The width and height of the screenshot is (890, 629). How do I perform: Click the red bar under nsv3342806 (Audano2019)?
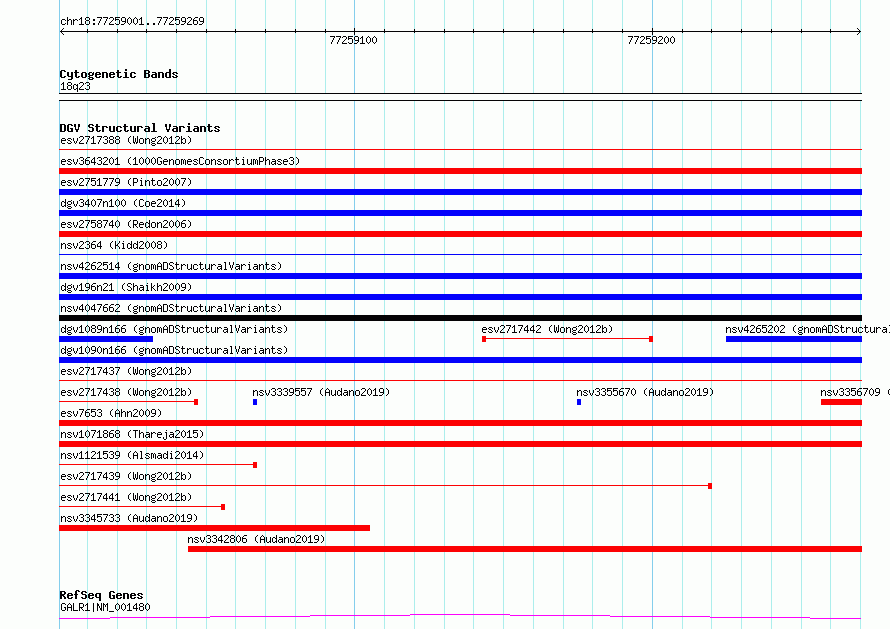[525, 549]
